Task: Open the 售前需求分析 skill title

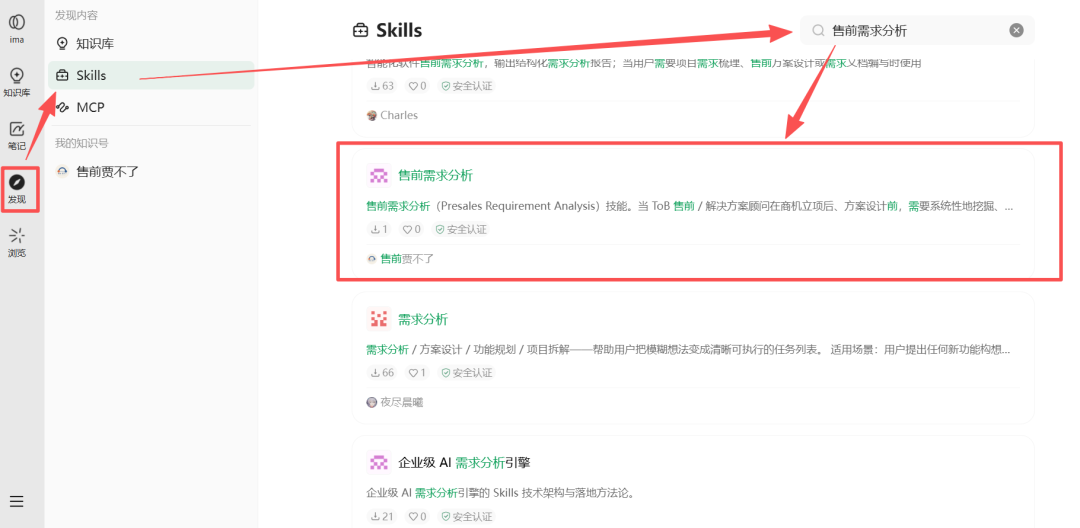Action: click(435, 176)
